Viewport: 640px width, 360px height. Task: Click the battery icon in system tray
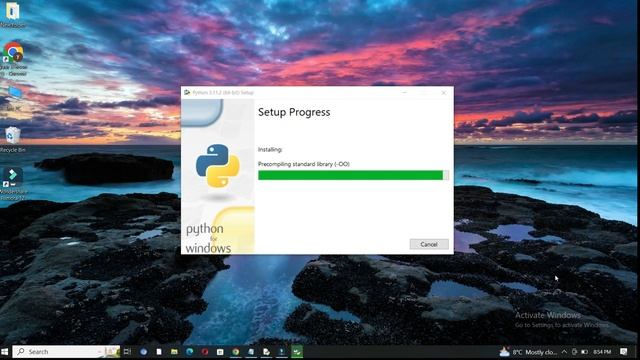point(584,351)
